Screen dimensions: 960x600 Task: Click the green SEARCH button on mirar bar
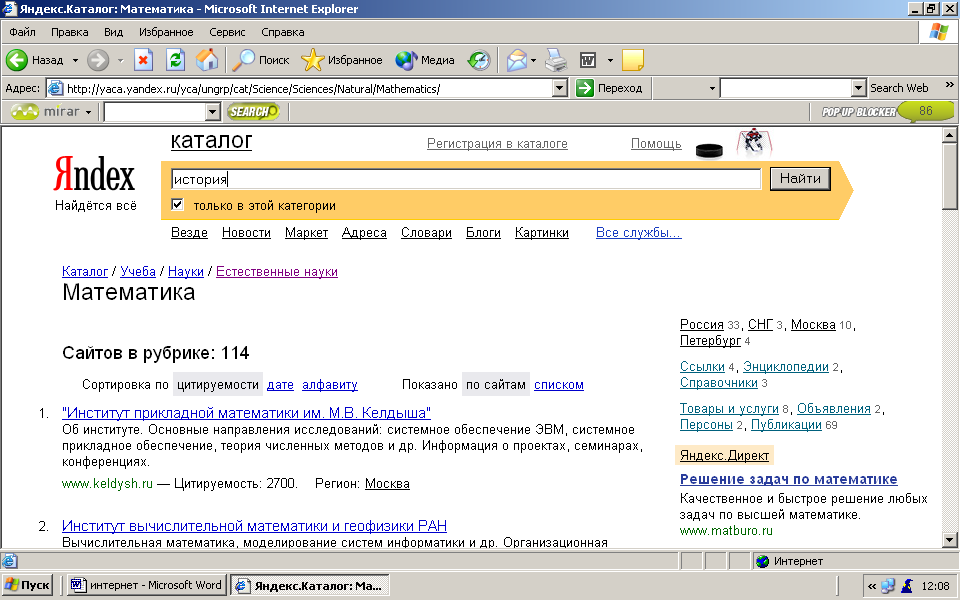coord(253,111)
